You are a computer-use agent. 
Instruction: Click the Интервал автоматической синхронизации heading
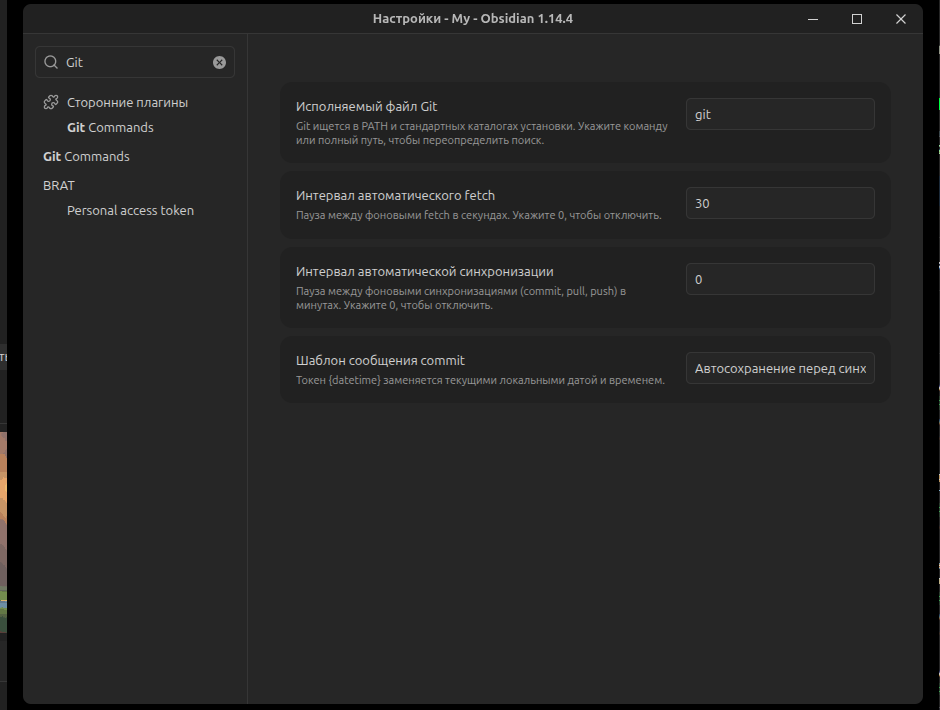tap(424, 272)
